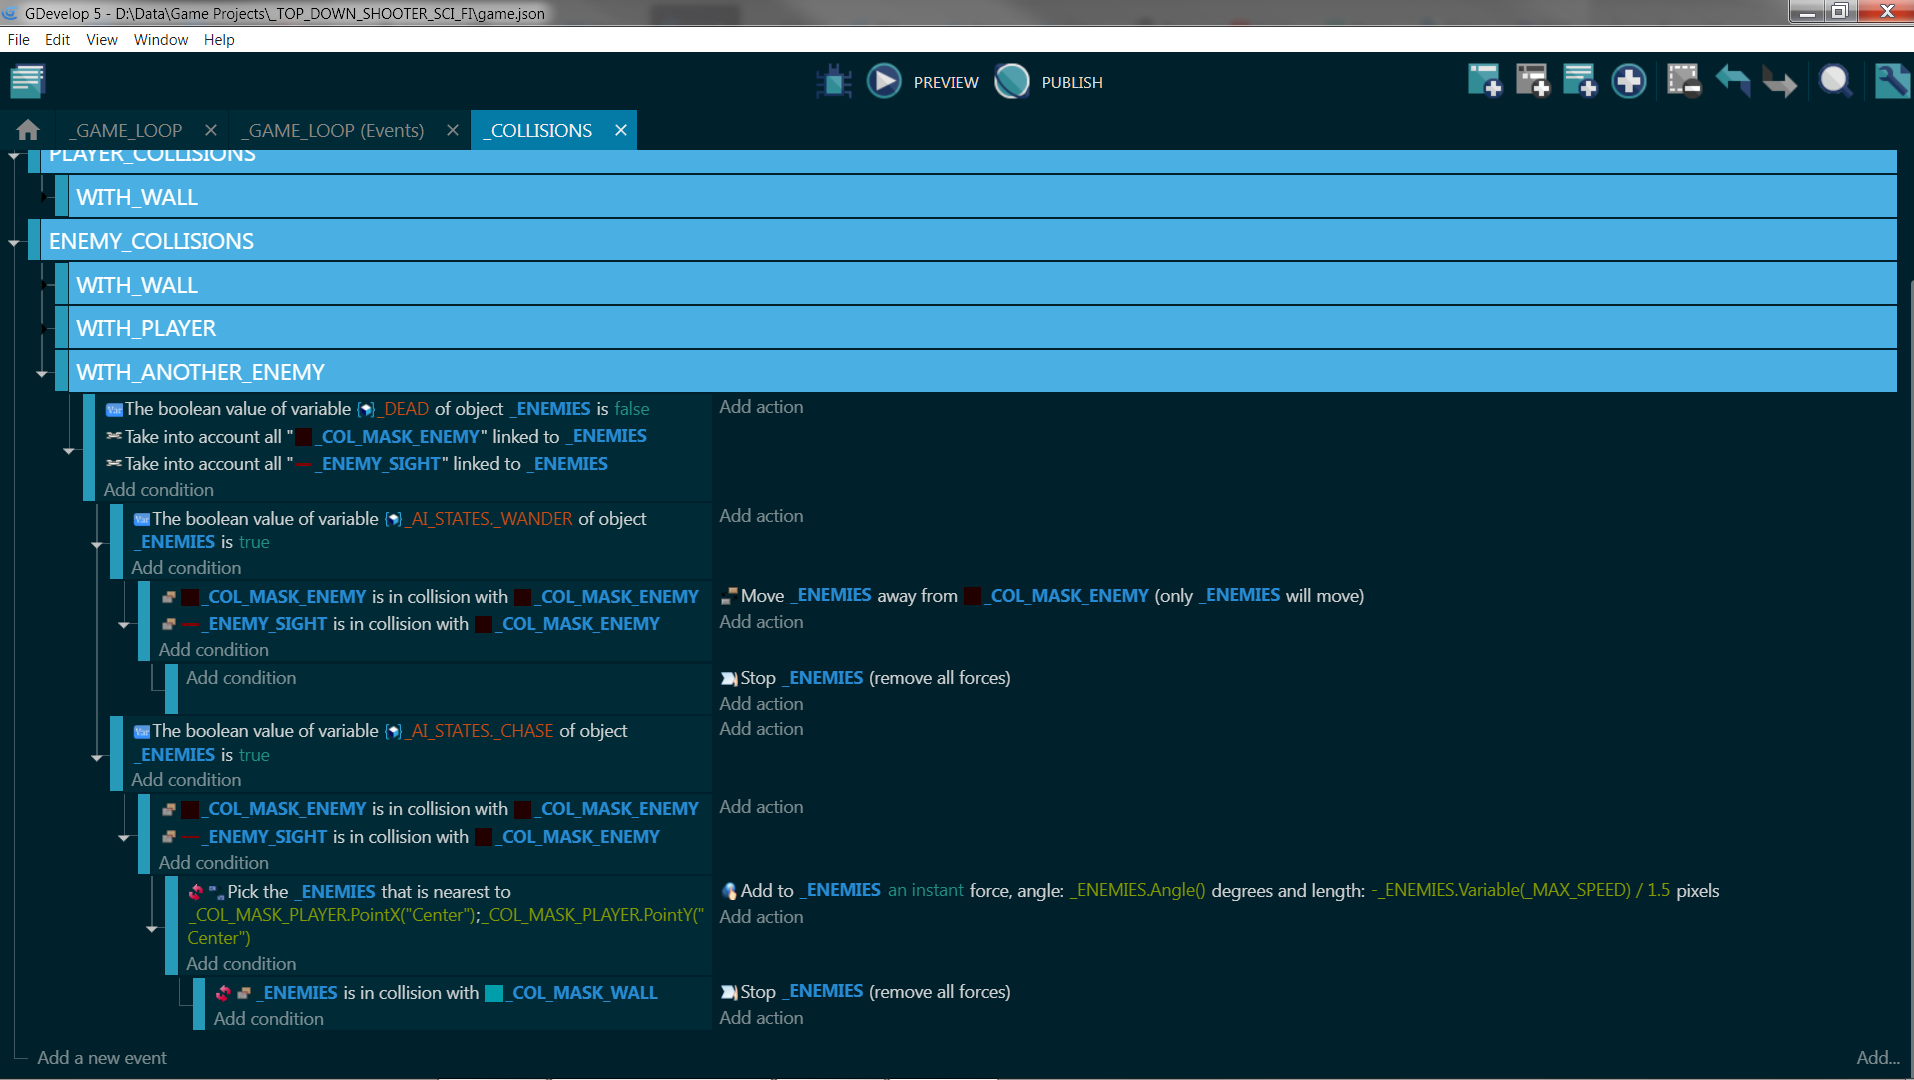Open the Window menu

[160, 40]
